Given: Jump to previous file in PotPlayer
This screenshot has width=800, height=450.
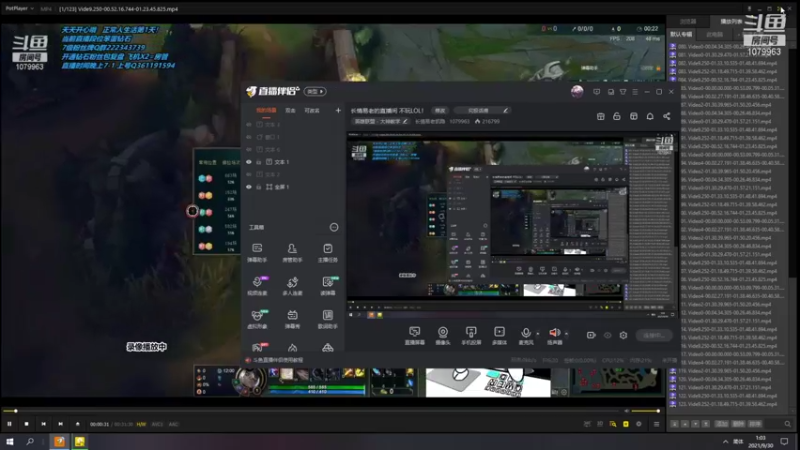Looking at the screenshot, I should coord(43,424).
